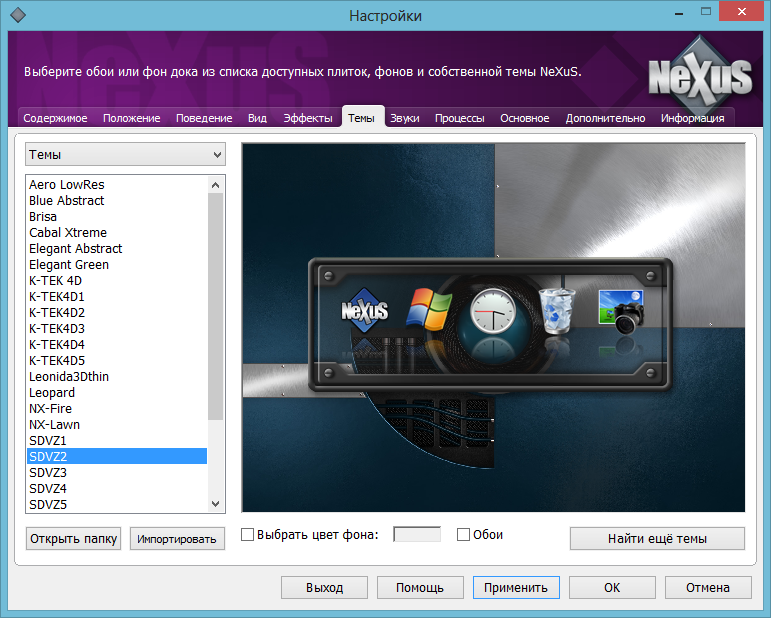Open the 'Процессы' tab
The width and height of the screenshot is (771, 618).
(460, 118)
